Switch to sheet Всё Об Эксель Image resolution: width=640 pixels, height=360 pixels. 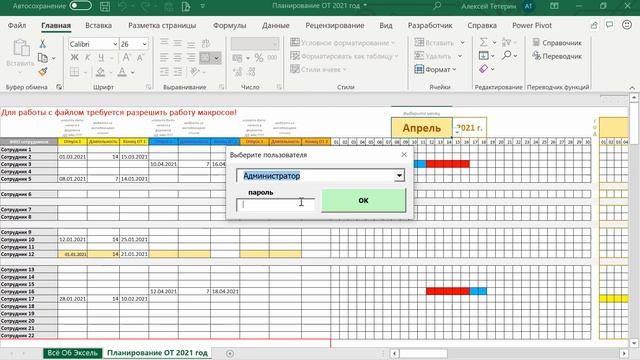click(x=73, y=353)
